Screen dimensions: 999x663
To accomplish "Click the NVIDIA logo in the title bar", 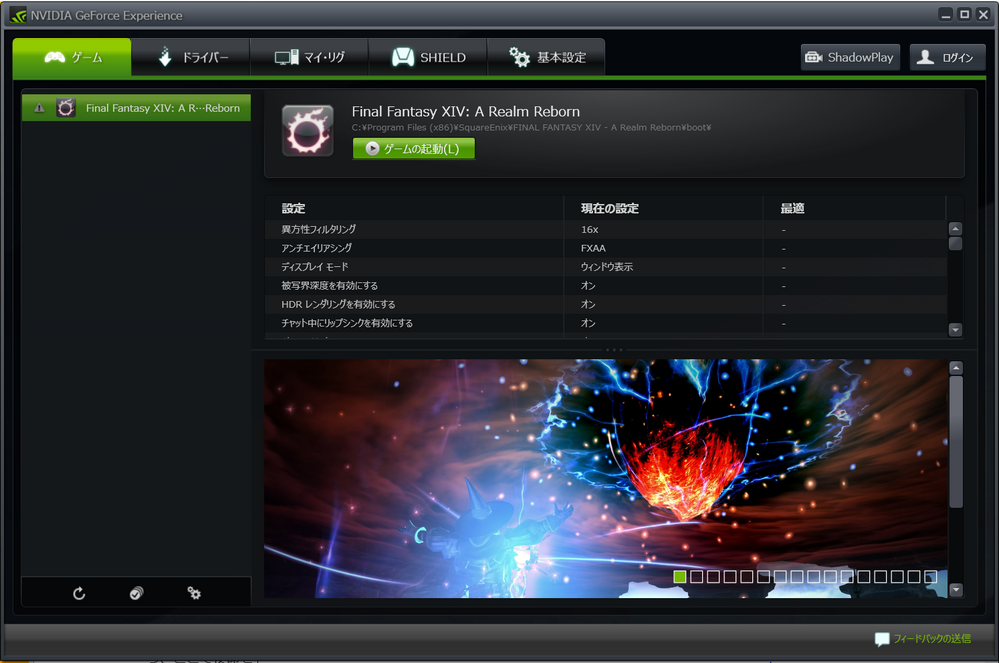I will click(18, 15).
